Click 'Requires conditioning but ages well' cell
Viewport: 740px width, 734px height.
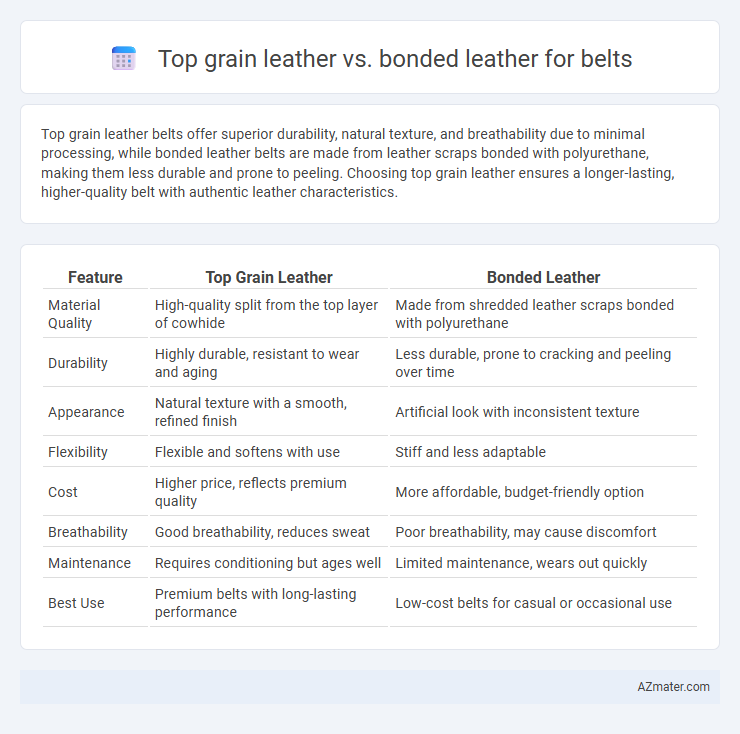coord(268,563)
